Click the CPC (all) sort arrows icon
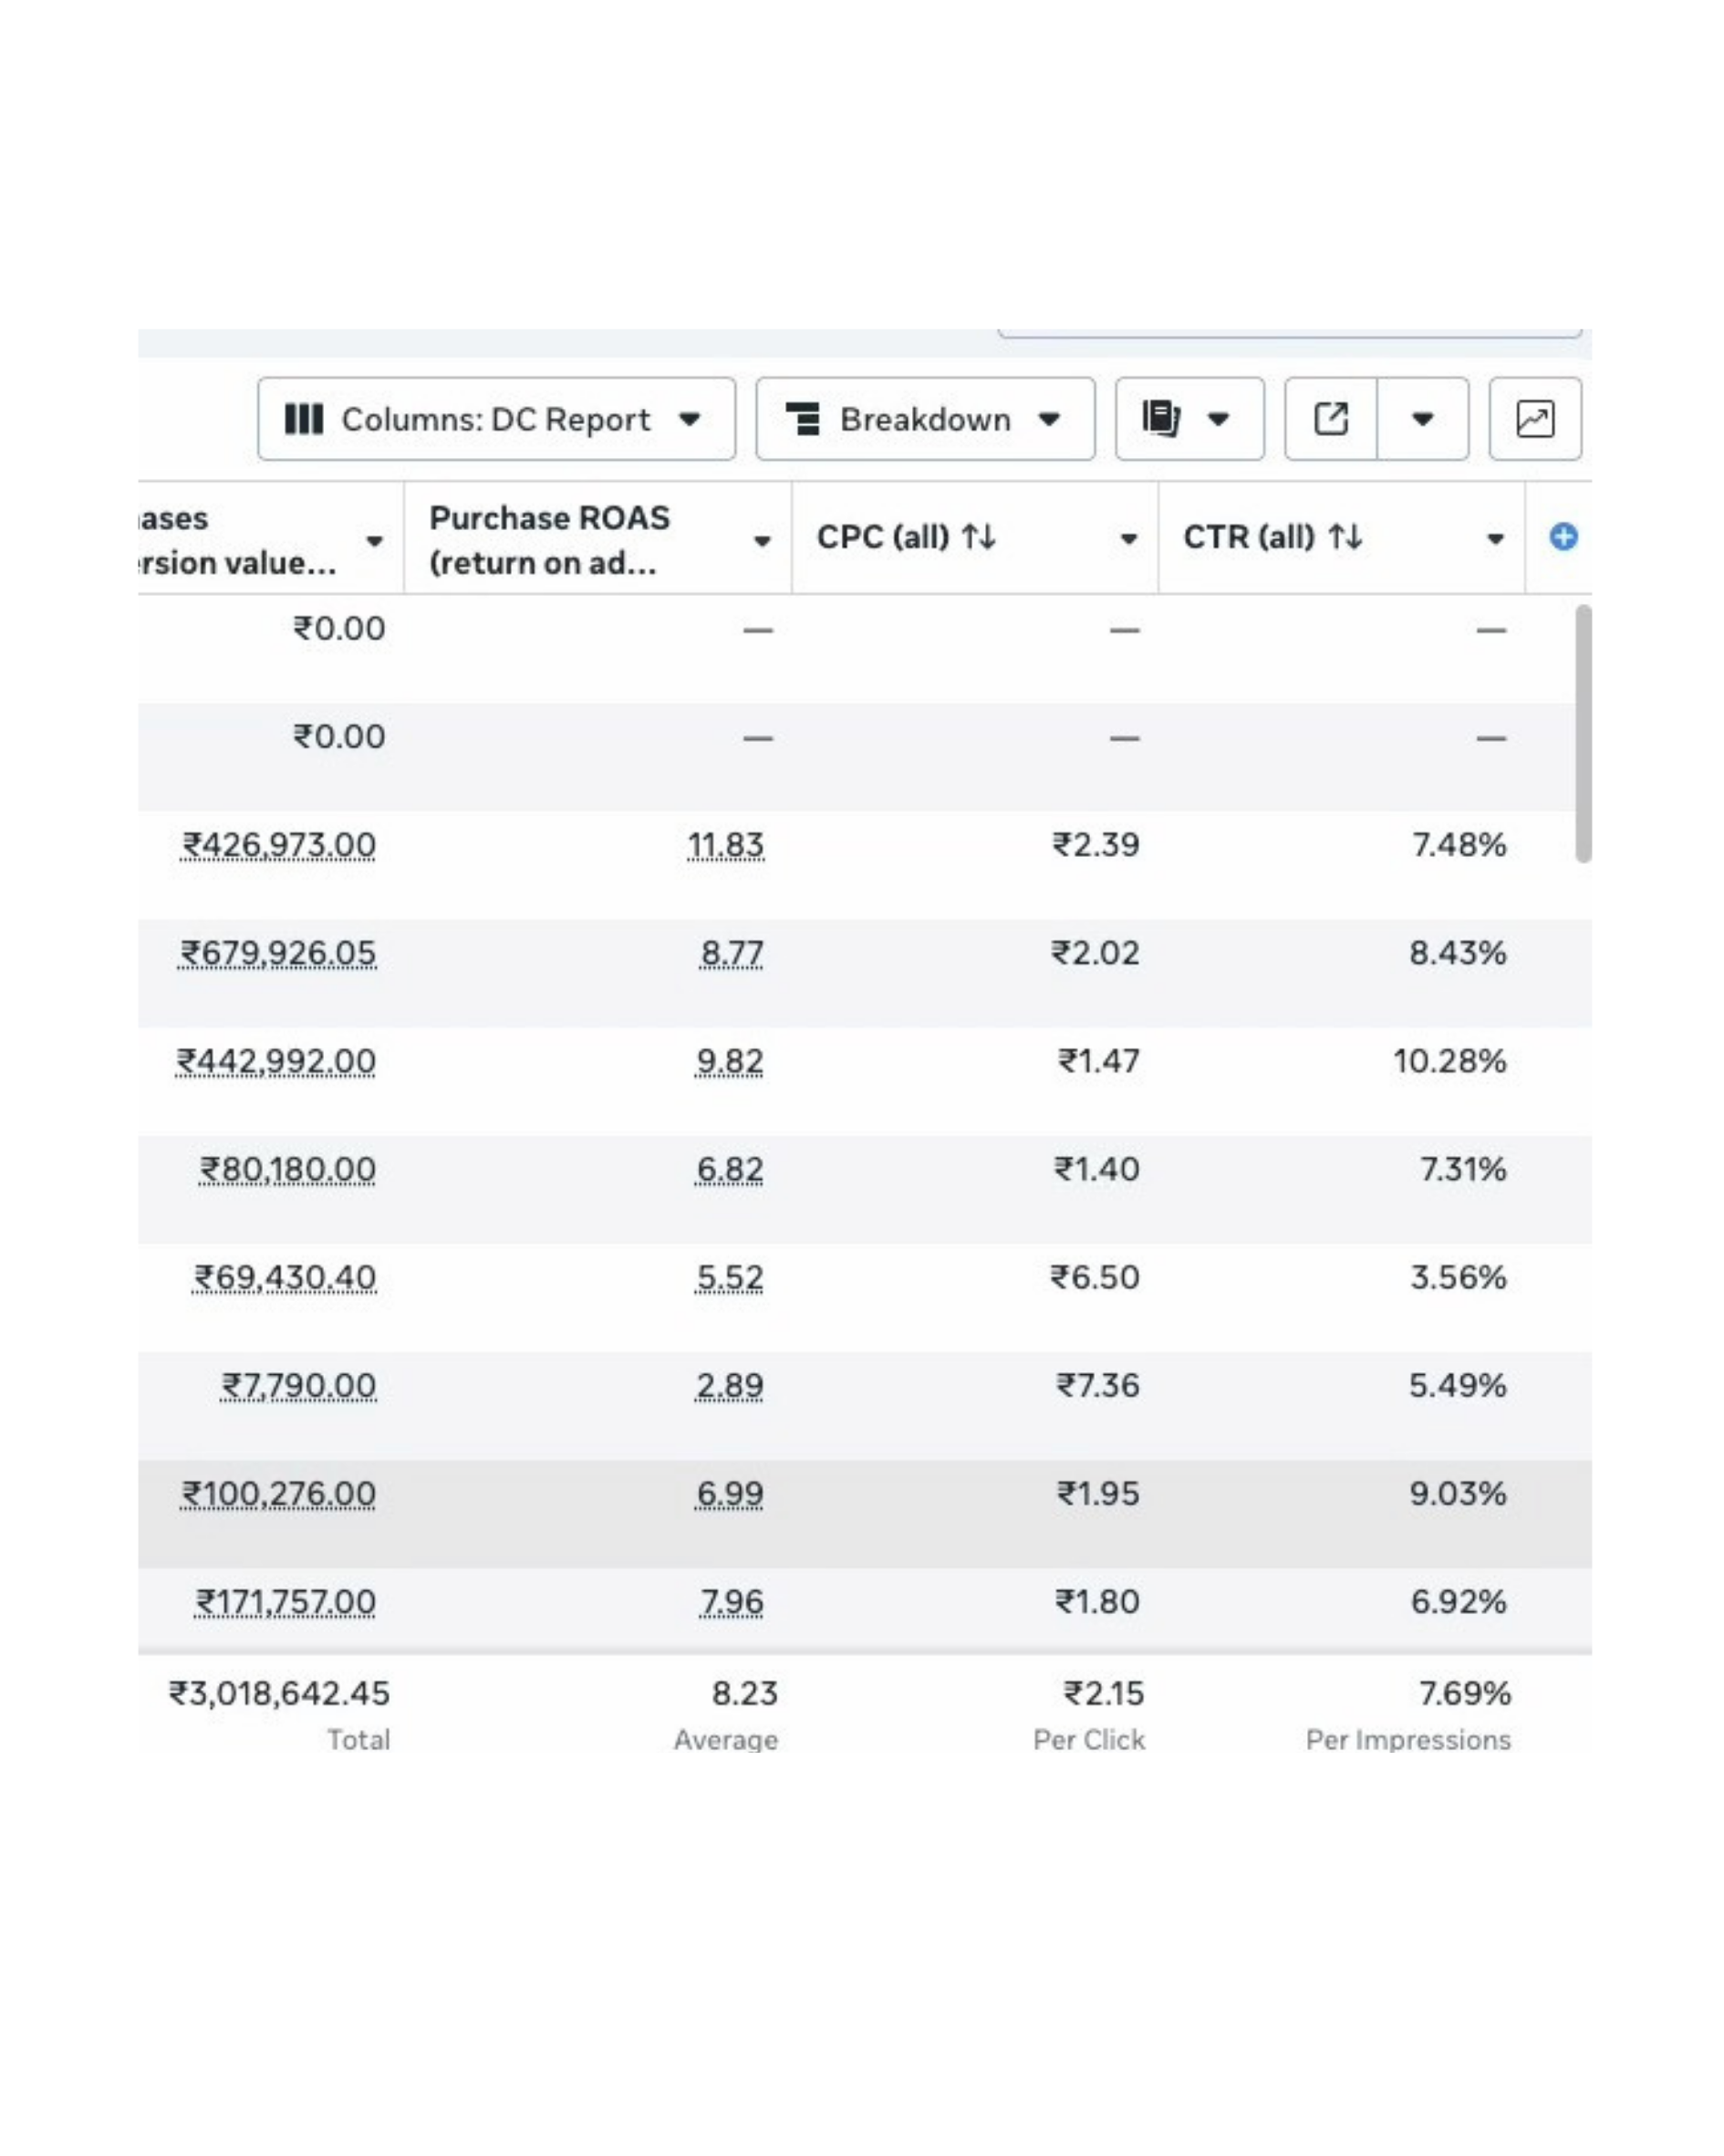1724x2156 pixels. tap(979, 538)
